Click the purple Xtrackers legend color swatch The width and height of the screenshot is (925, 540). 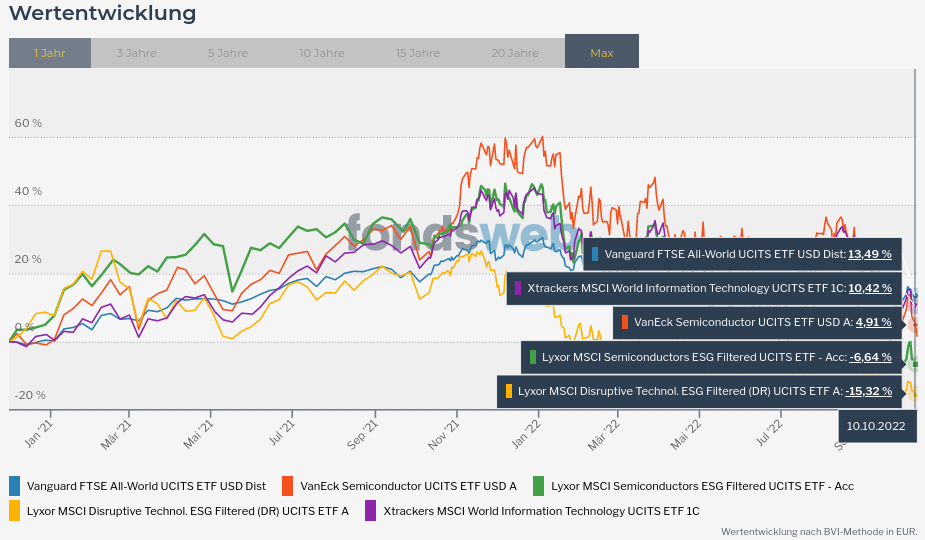[x=371, y=511]
